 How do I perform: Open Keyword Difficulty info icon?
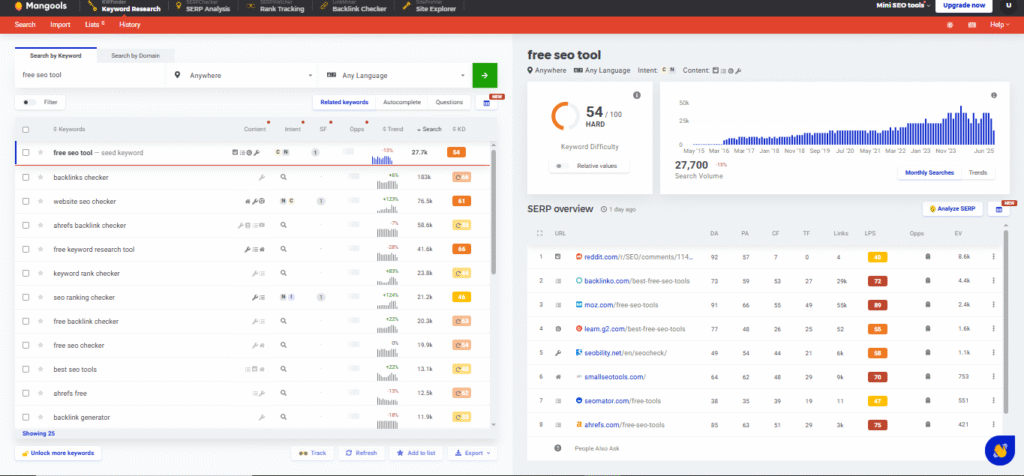point(637,95)
